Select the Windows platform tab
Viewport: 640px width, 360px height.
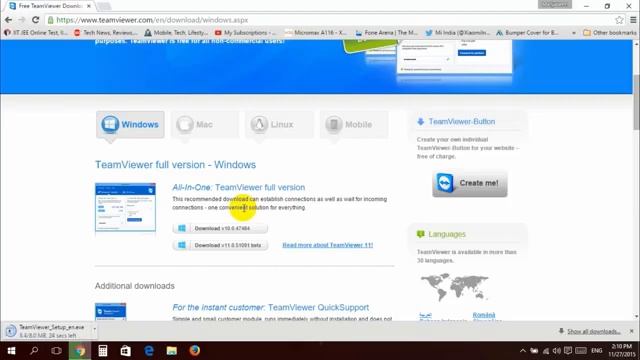coord(130,124)
